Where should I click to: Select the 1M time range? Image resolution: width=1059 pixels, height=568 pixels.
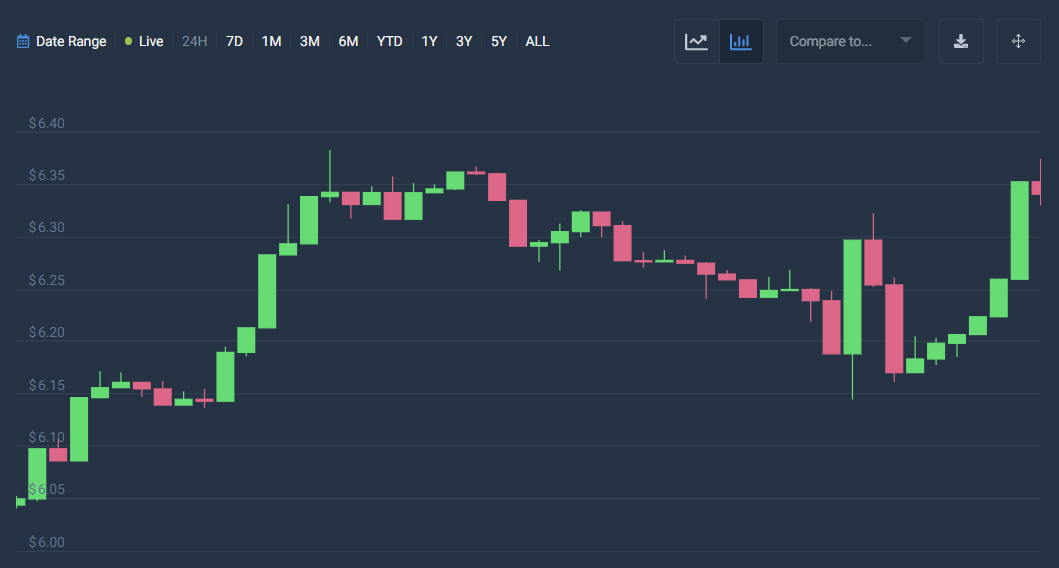click(271, 41)
